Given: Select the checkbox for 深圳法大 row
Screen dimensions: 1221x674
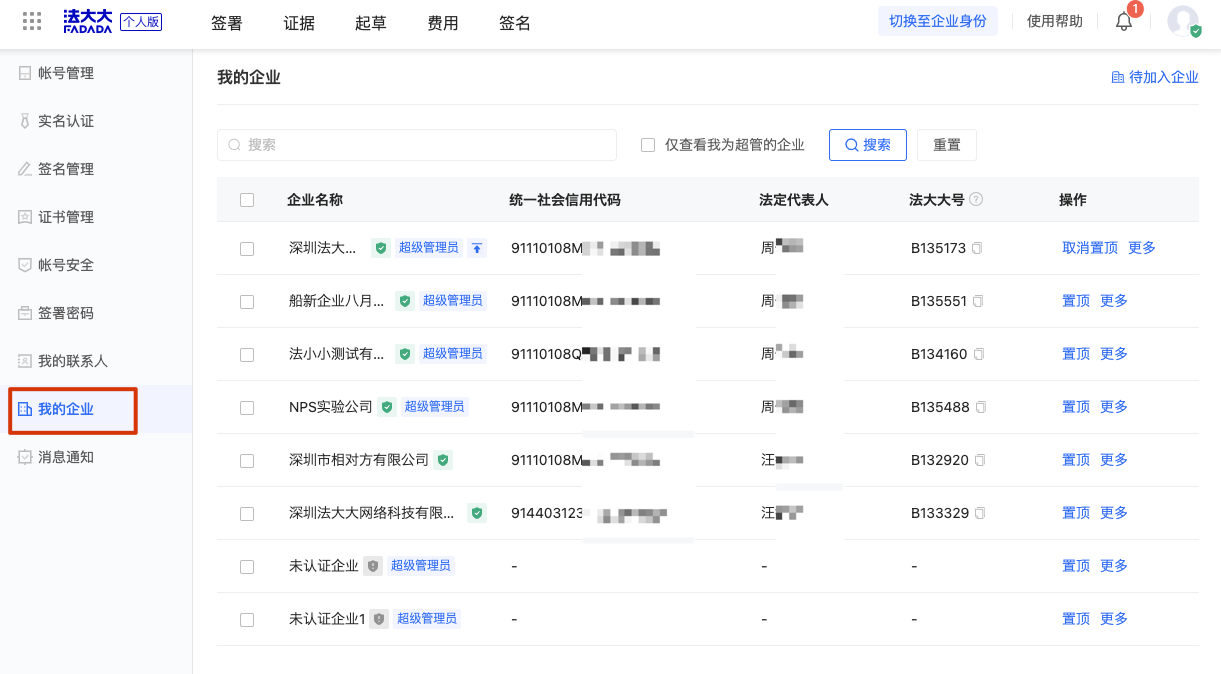Looking at the screenshot, I should tap(247, 249).
